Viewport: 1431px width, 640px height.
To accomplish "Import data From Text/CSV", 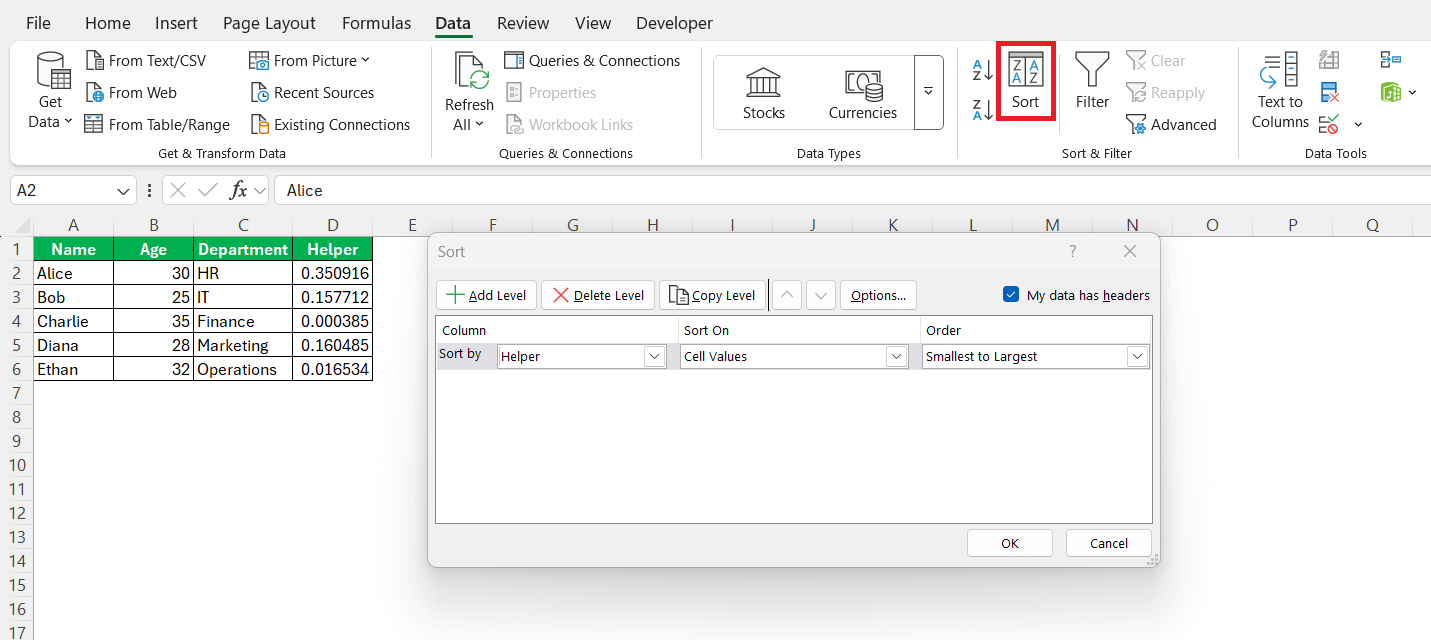I will coord(145,61).
